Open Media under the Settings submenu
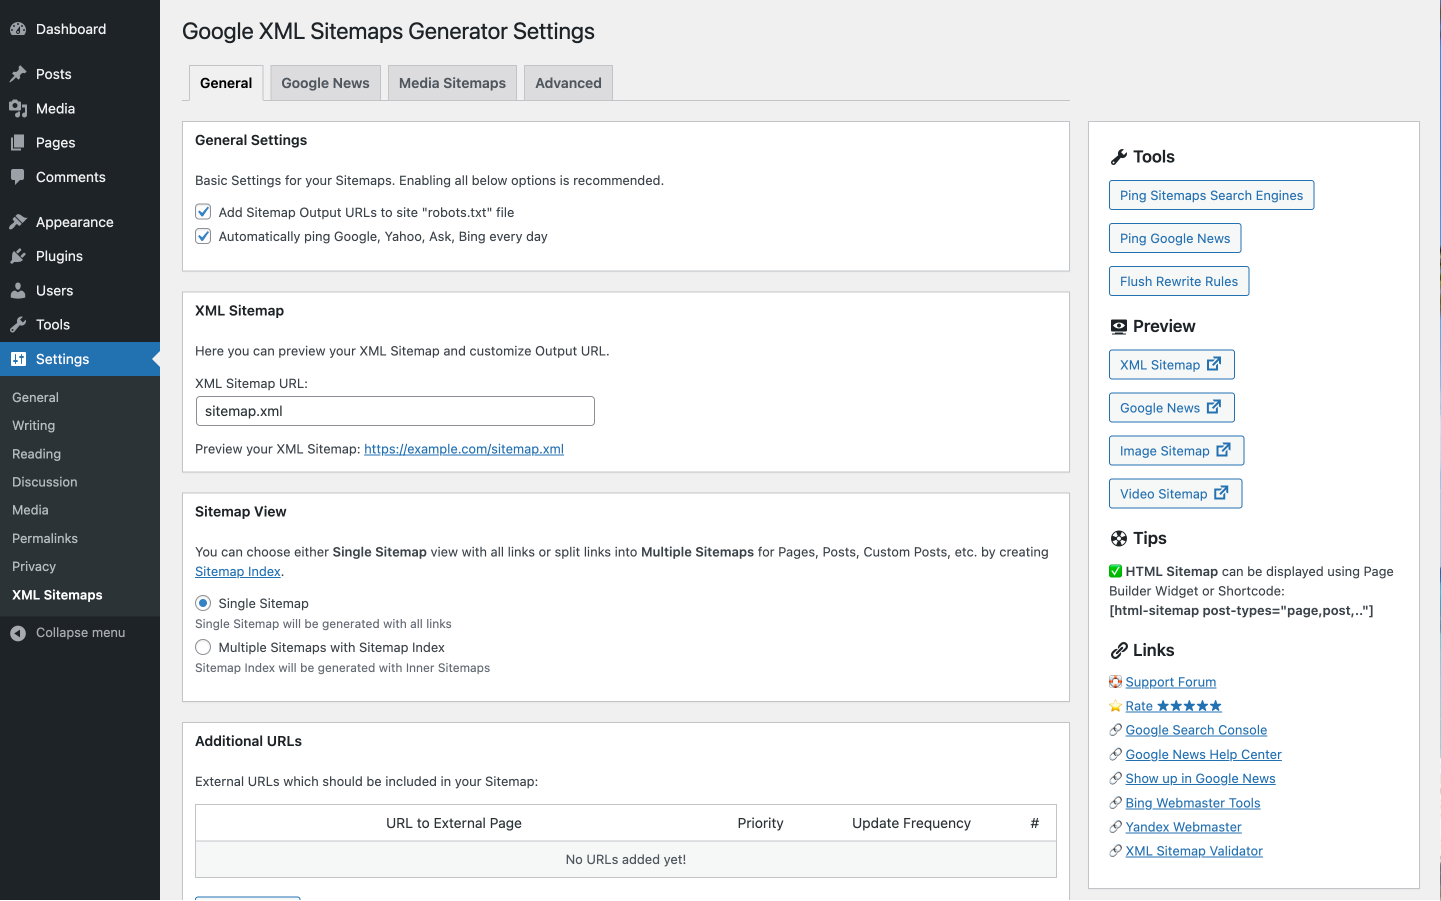The height and width of the screenshot is (901, 1441). click(x=30, y=510)
